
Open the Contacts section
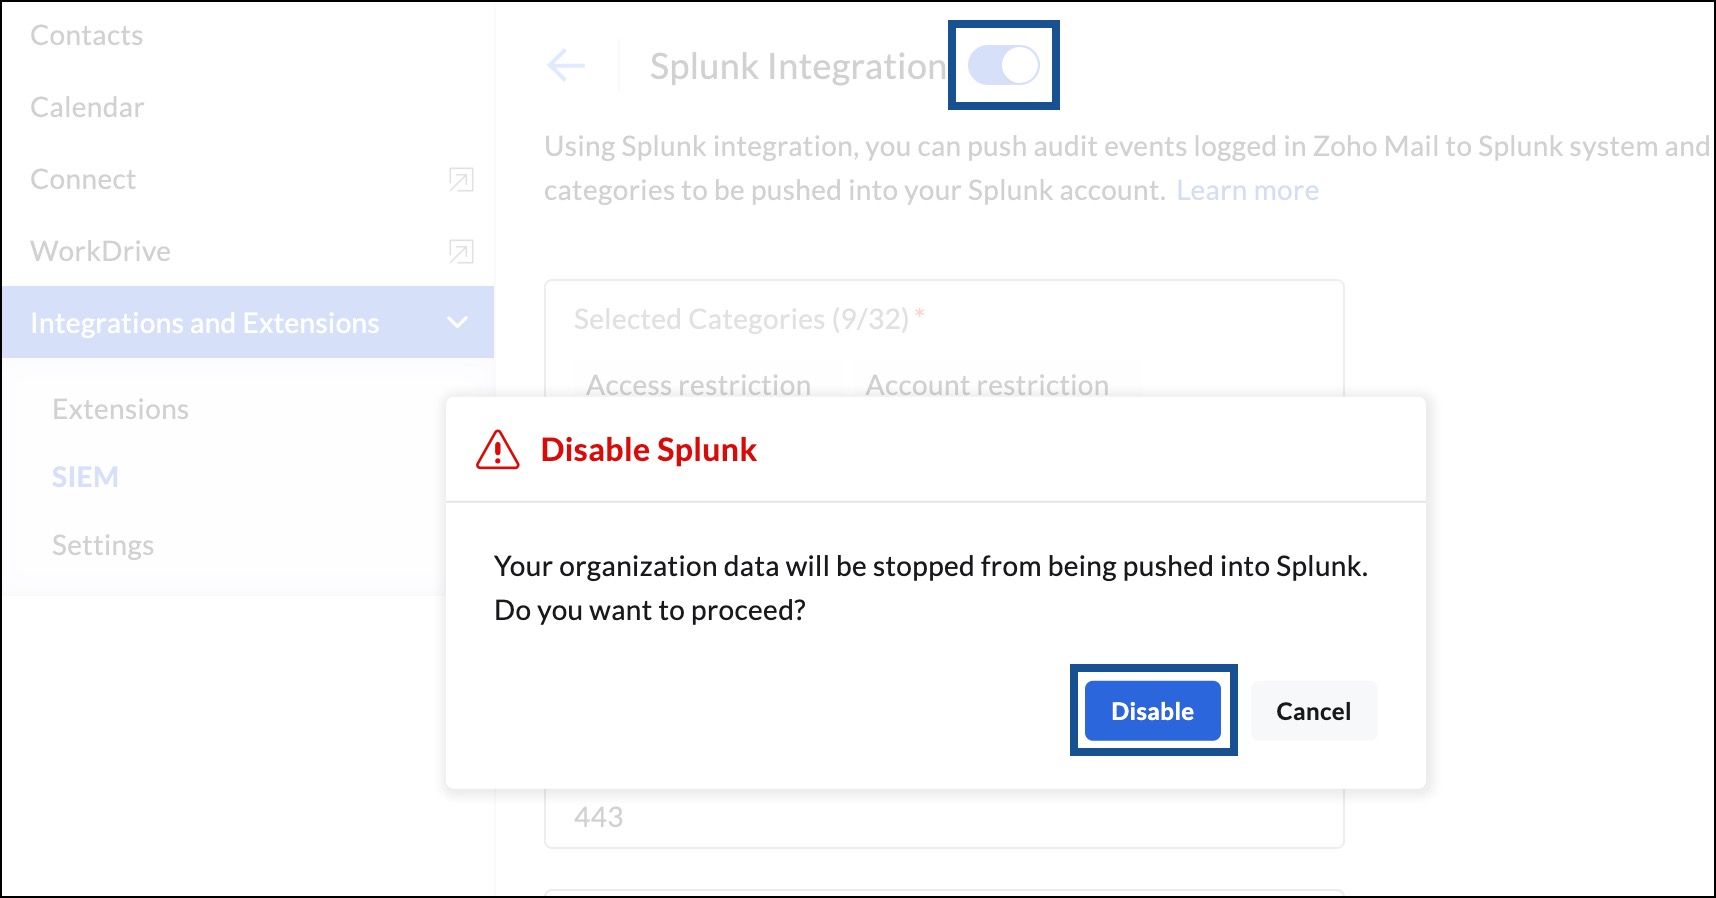point(87,35)
